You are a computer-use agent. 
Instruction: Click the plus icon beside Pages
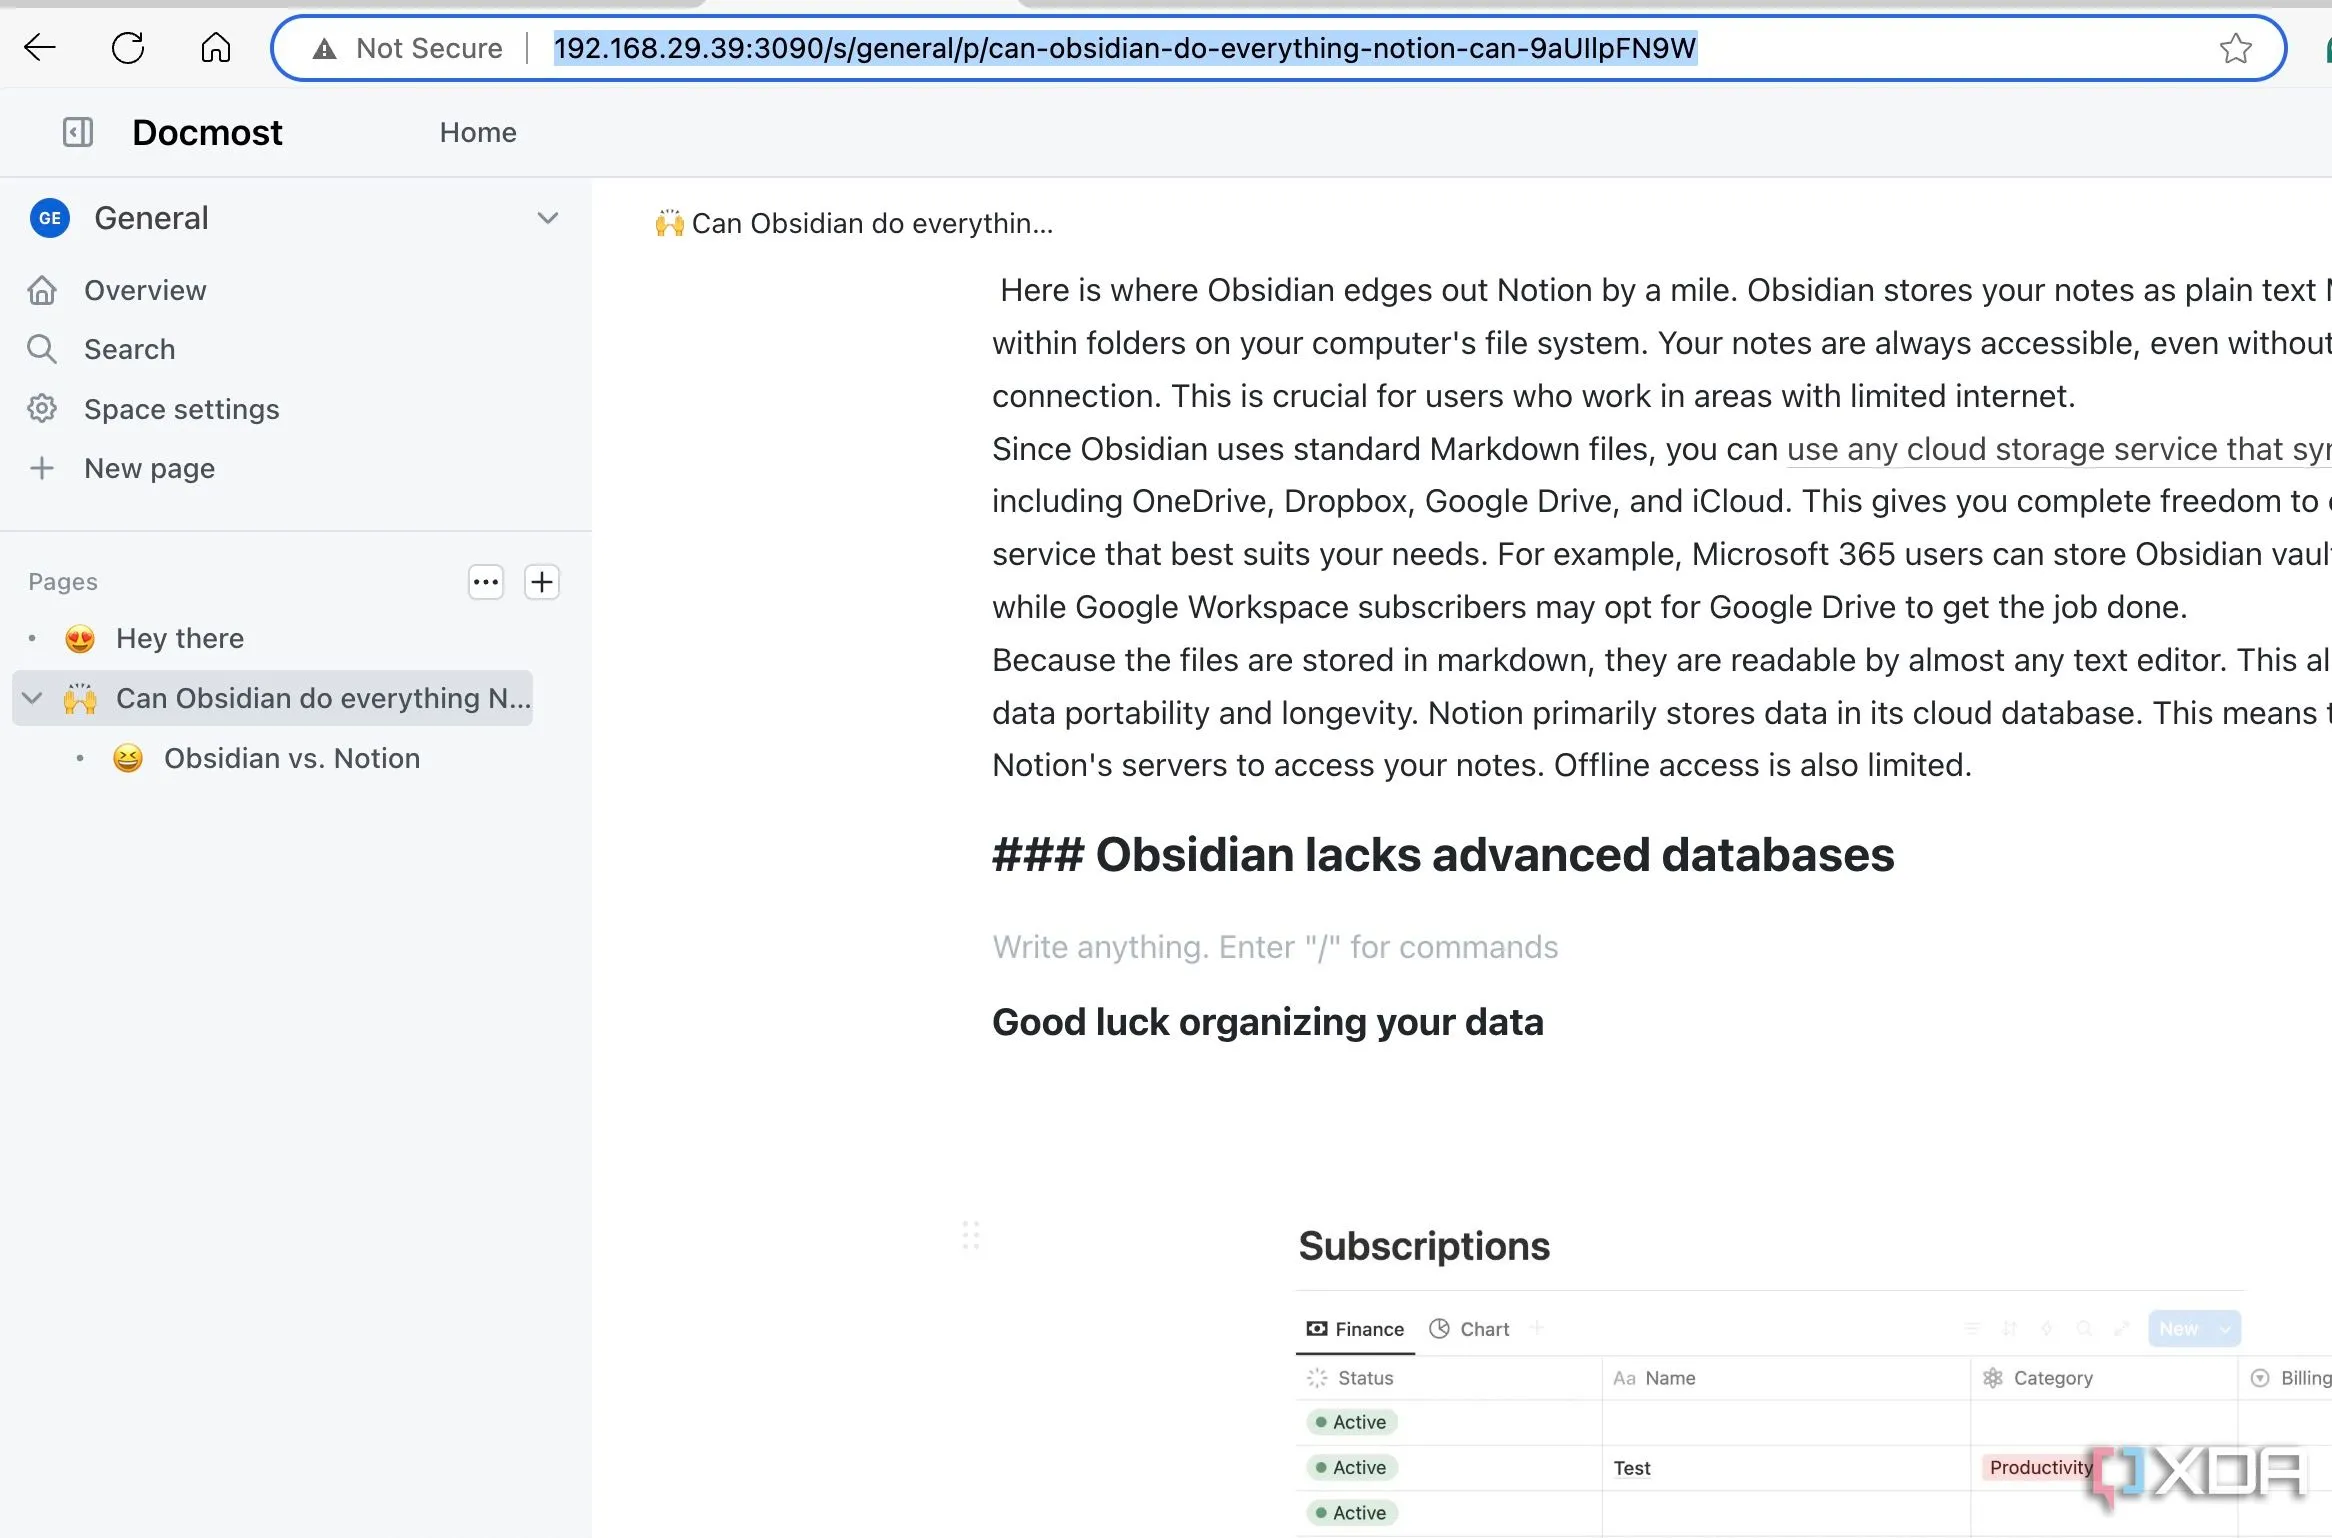click(x=542, y=582)
